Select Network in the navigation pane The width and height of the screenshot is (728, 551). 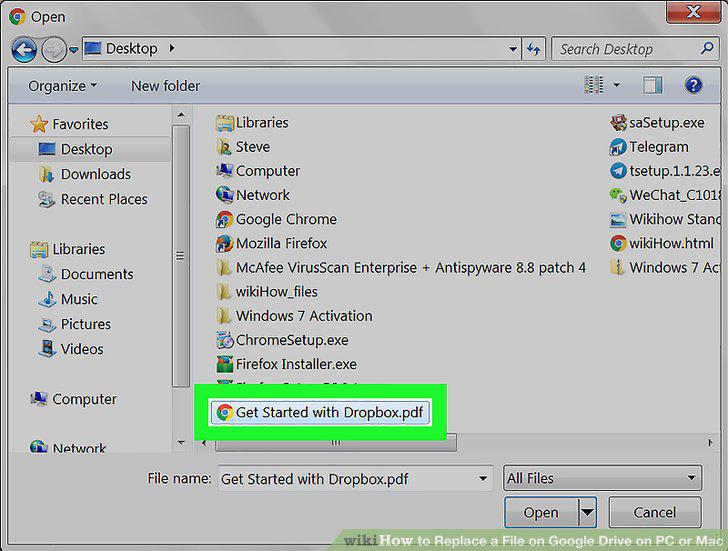click(x=68, y=447)
